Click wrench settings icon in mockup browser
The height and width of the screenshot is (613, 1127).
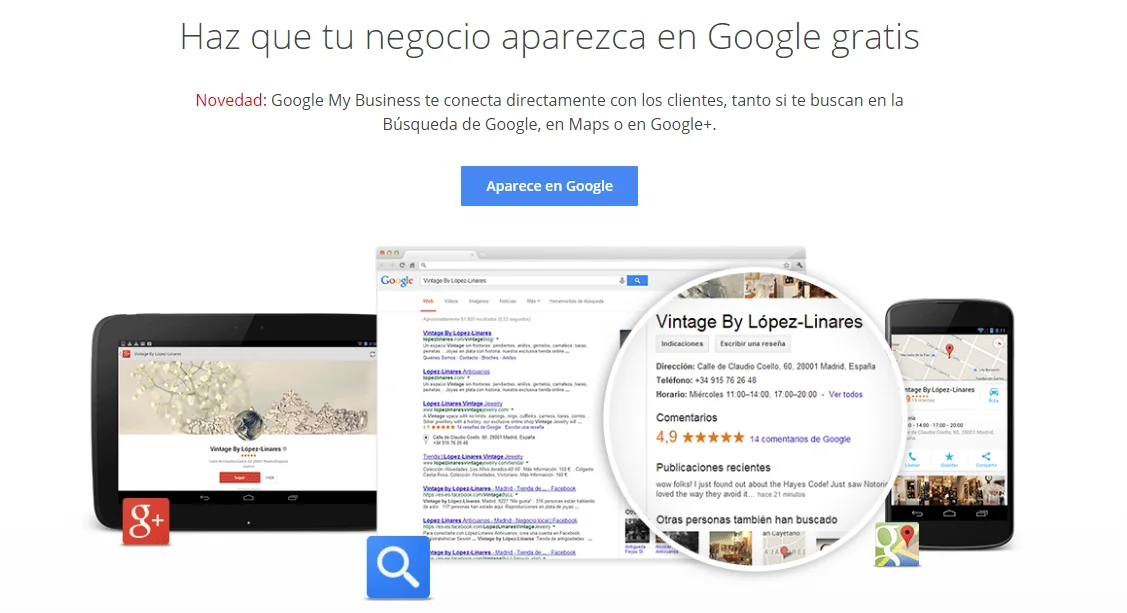799,265
